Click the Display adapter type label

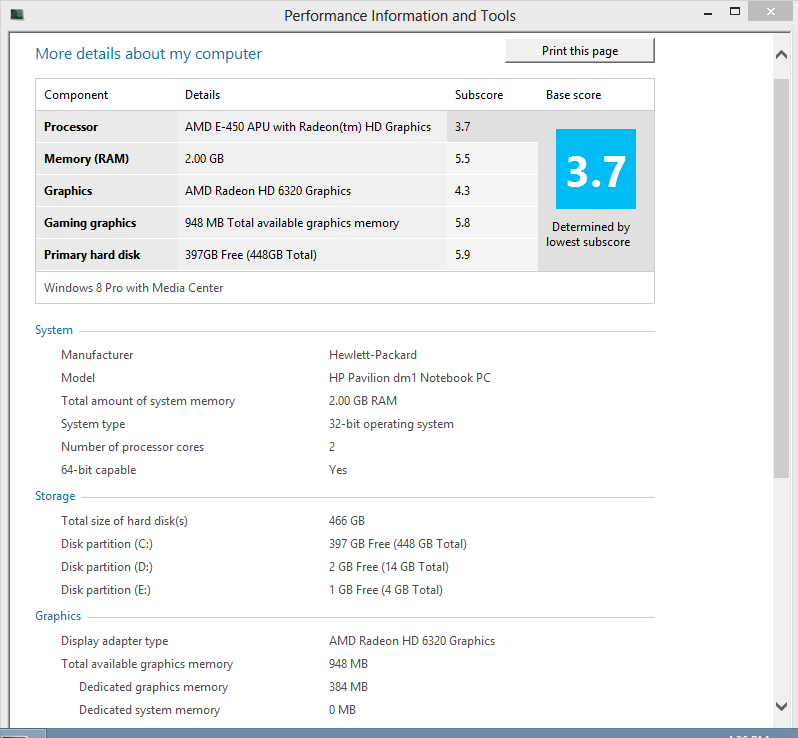point(115,641)
